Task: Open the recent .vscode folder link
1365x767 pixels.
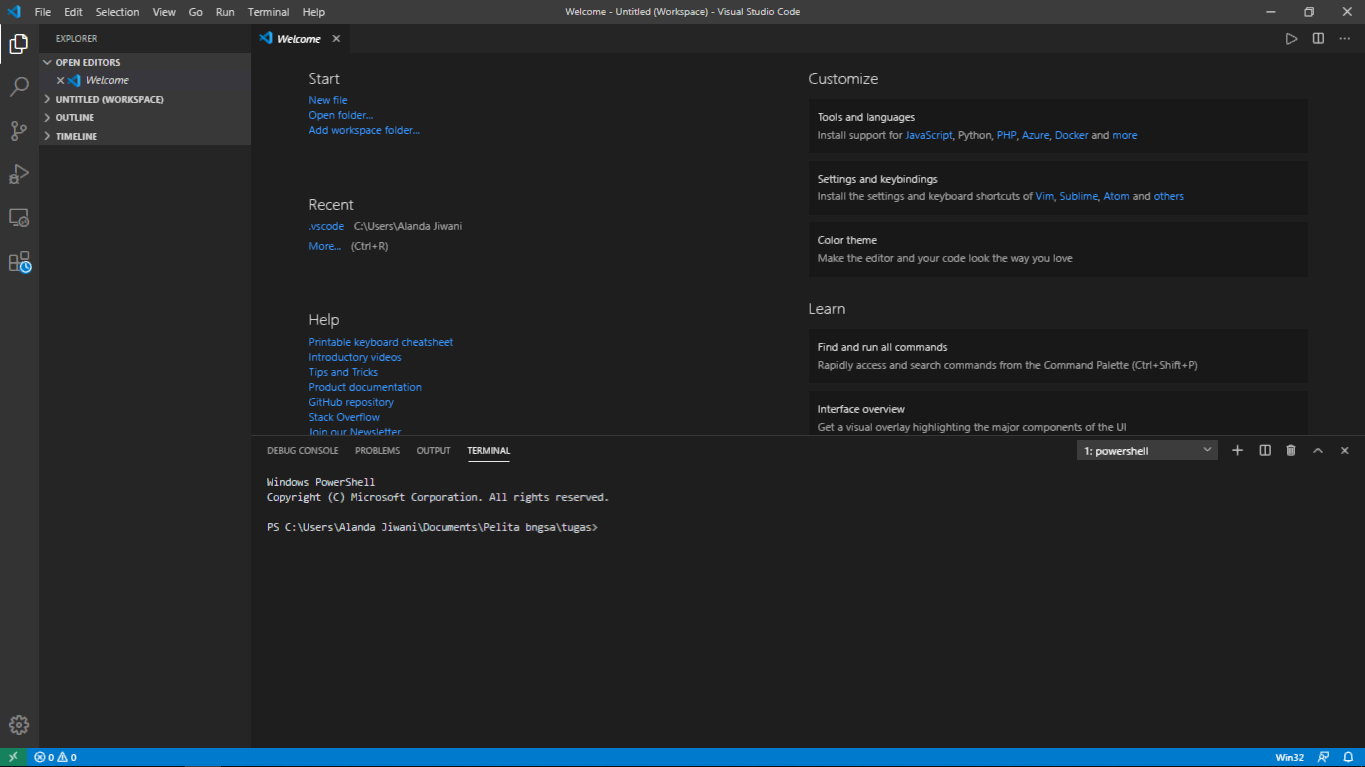Action: pos(326,226)
